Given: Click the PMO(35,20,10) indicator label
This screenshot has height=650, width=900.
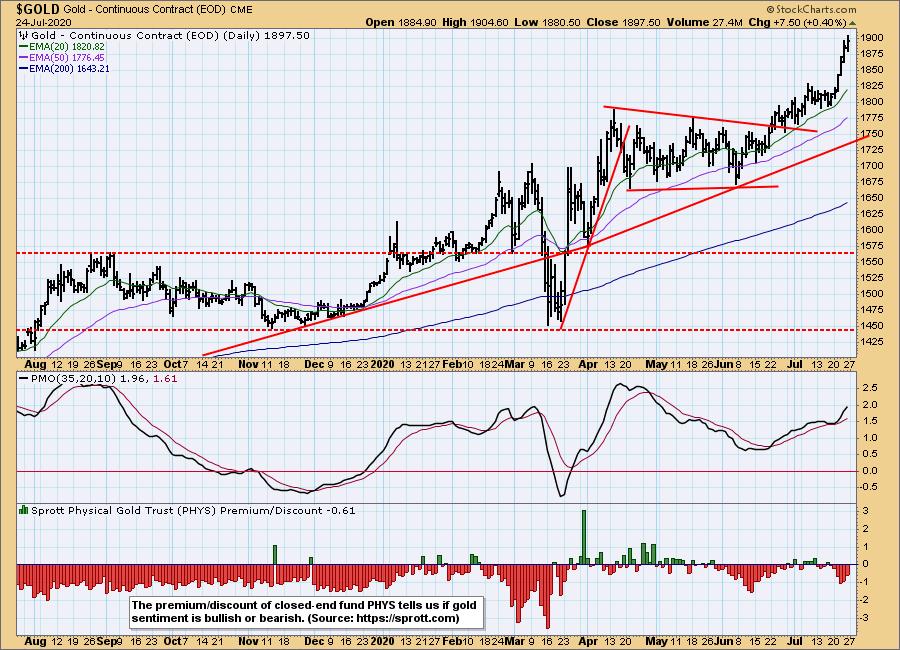Looking at the screenshot, I should coord(73,378).
